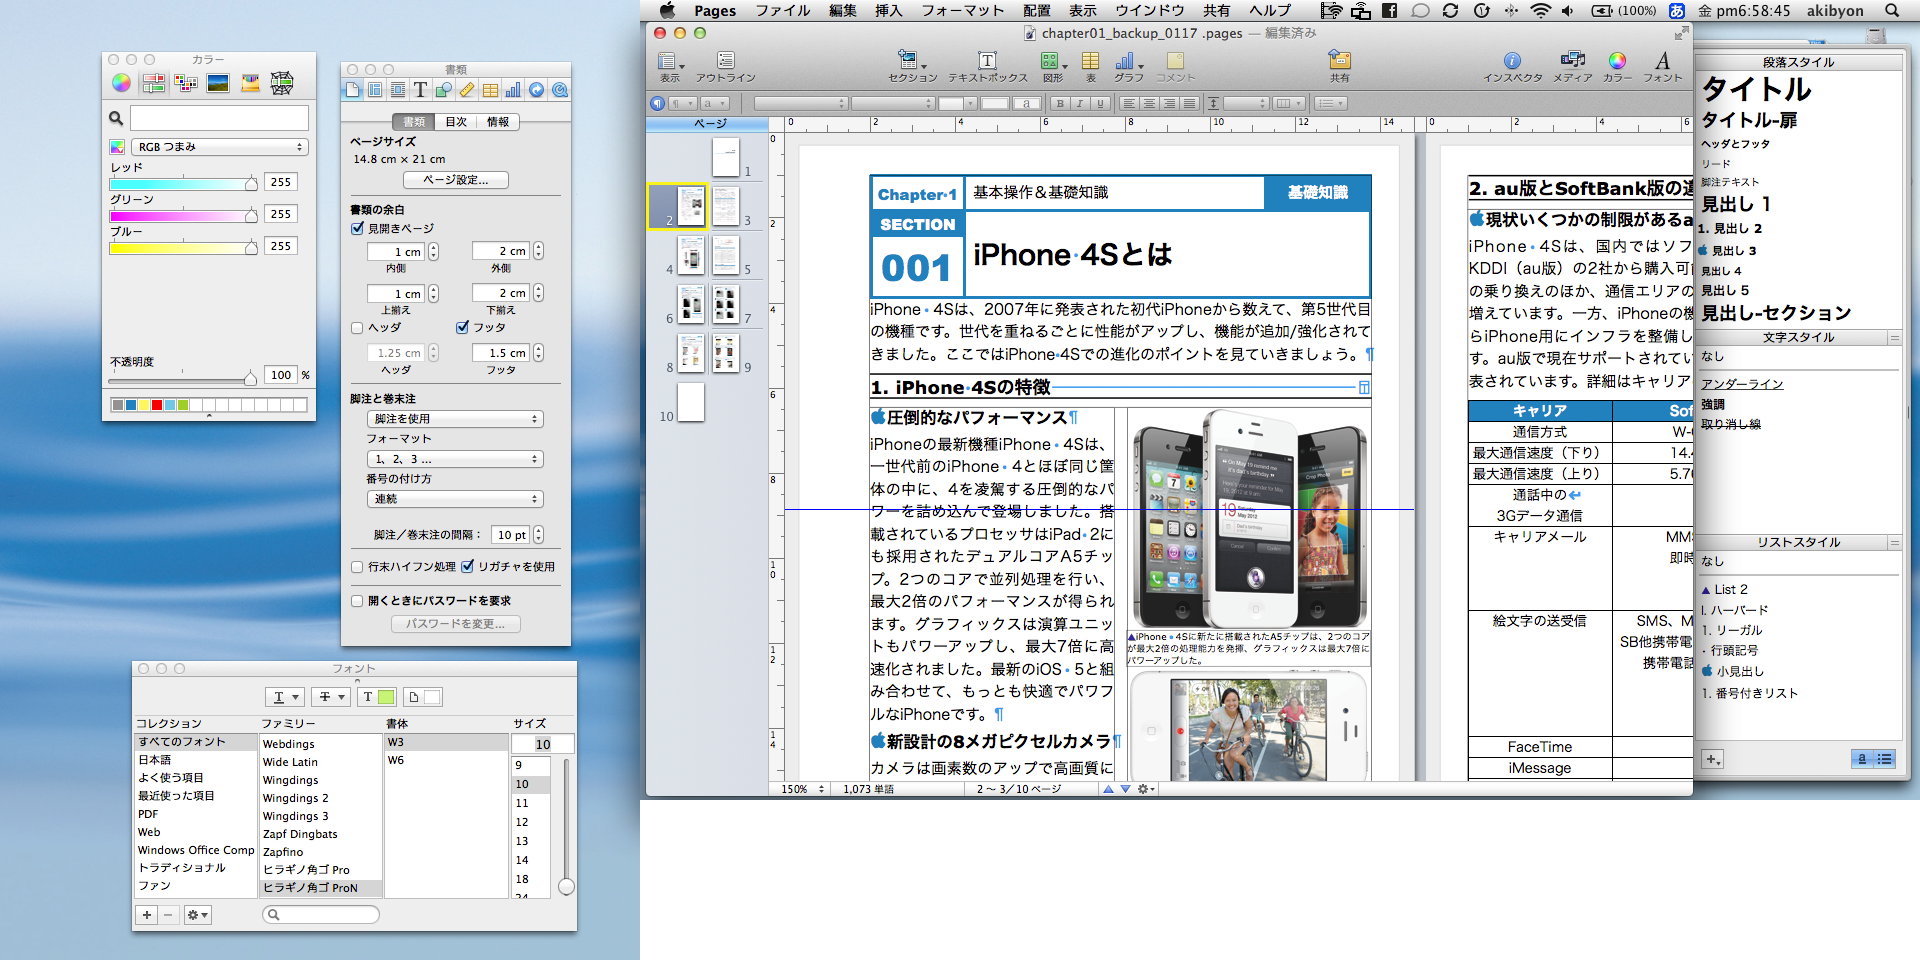
Task: Open 脚注を使用 footnote type dropdown
Action: 455,419
